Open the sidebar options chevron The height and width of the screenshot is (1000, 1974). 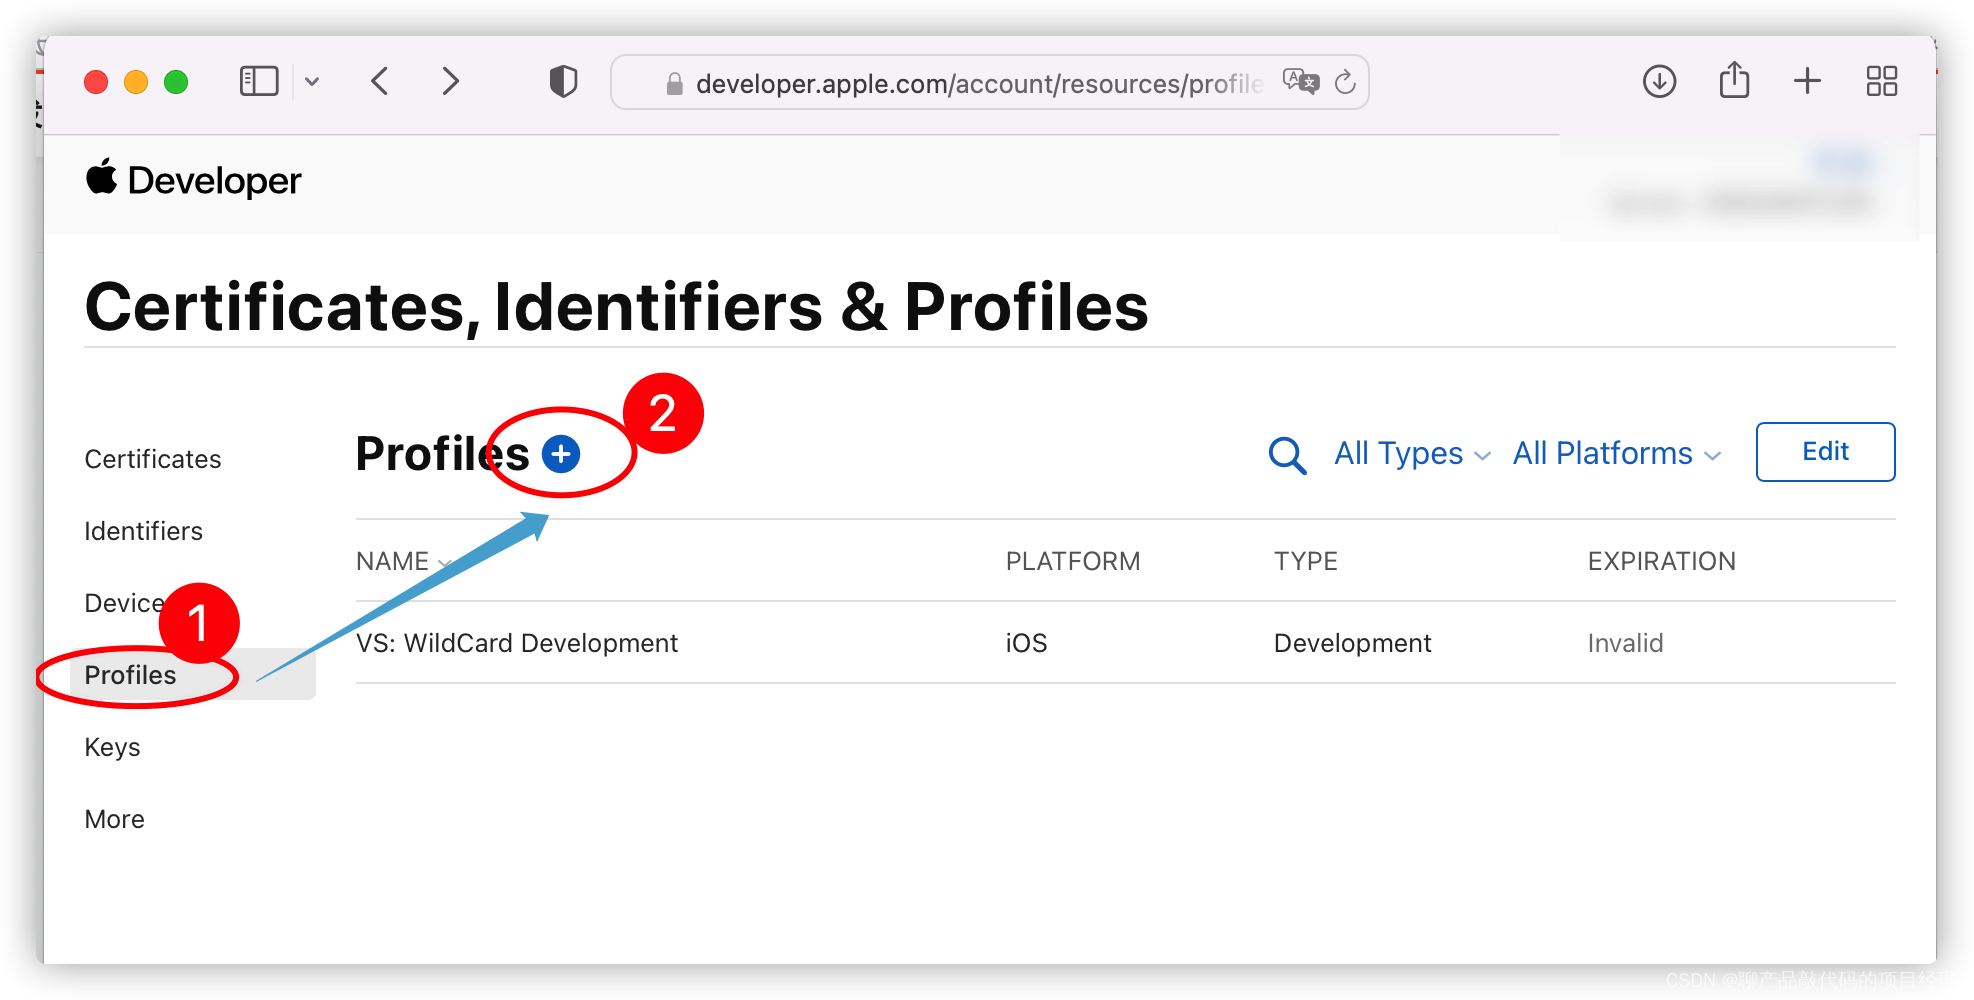[x=312, y=82]
